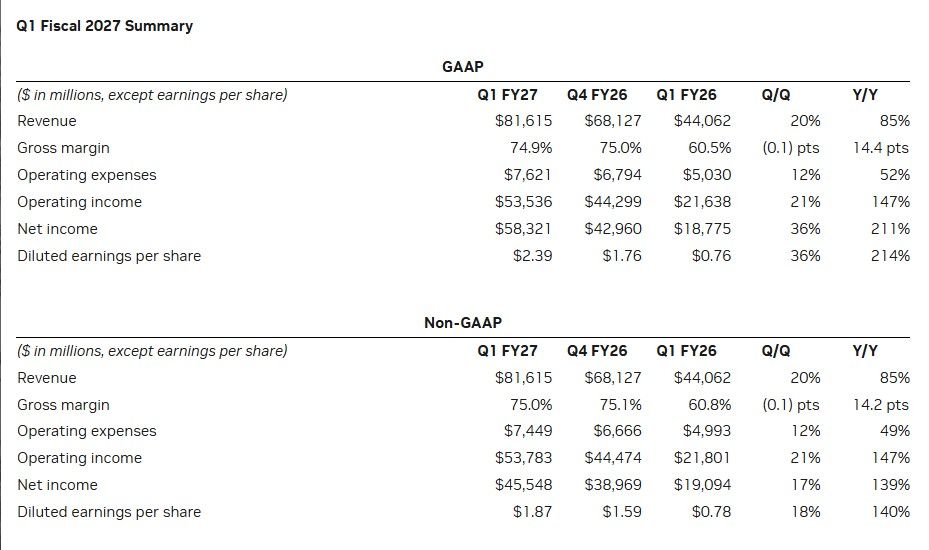Screen dimensions: 929x550
Task: Click GAAP Operating income 147% Y/Y cell
Action: click(890, 202)
